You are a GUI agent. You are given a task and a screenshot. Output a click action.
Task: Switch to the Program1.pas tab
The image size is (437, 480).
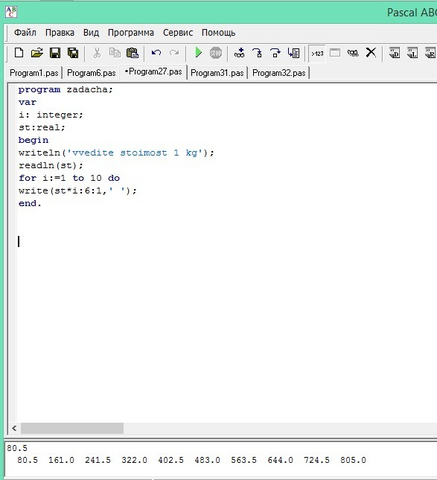(34, 73)
